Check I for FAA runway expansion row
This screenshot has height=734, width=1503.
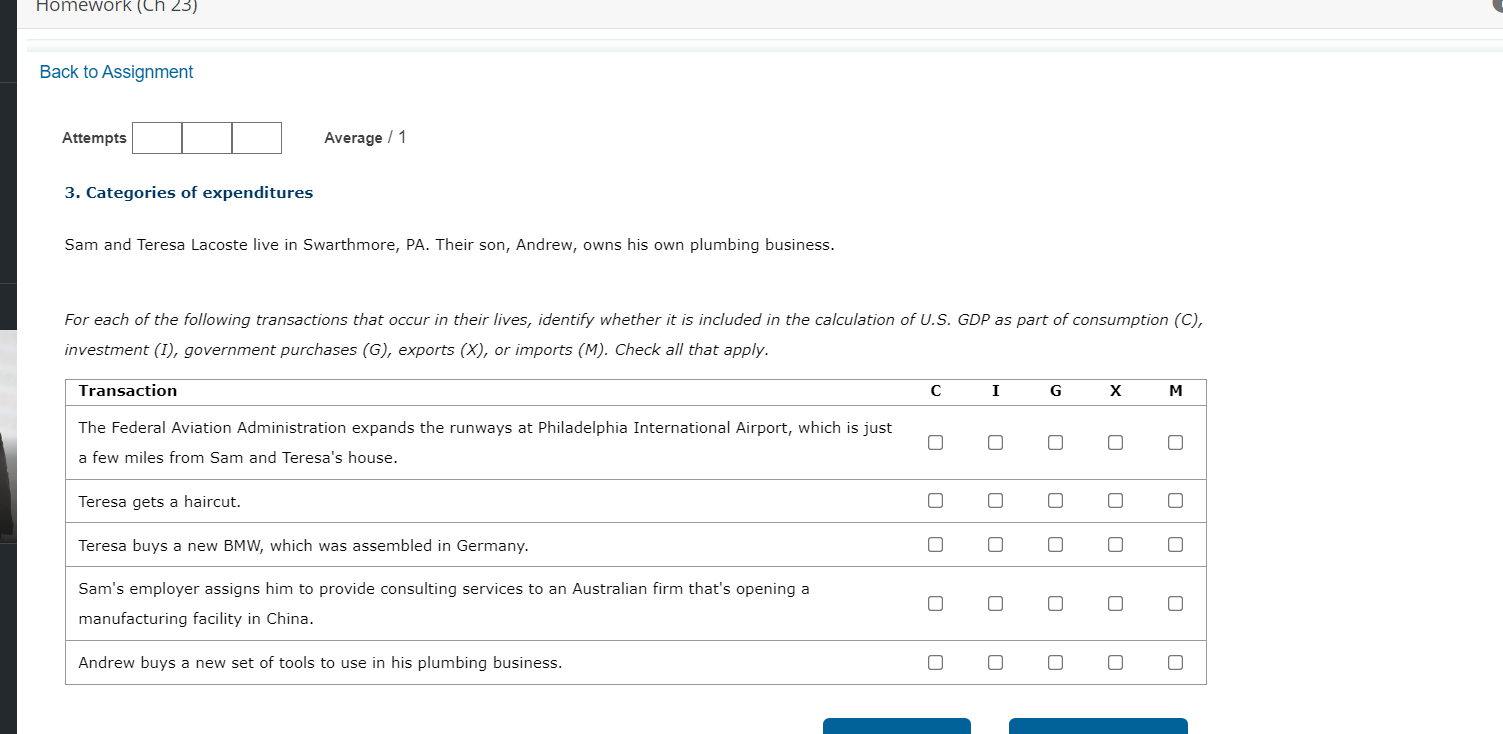pyautogui.click(x=995, y=442)
